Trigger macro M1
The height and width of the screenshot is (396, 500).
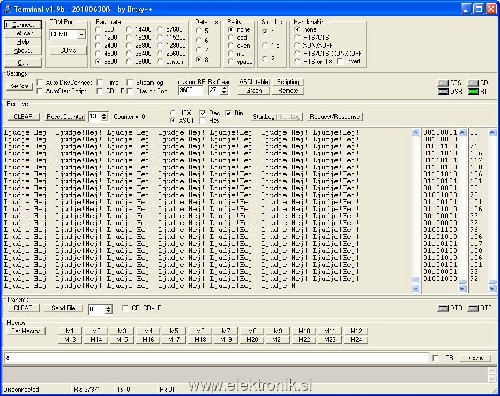pos(69,331)
